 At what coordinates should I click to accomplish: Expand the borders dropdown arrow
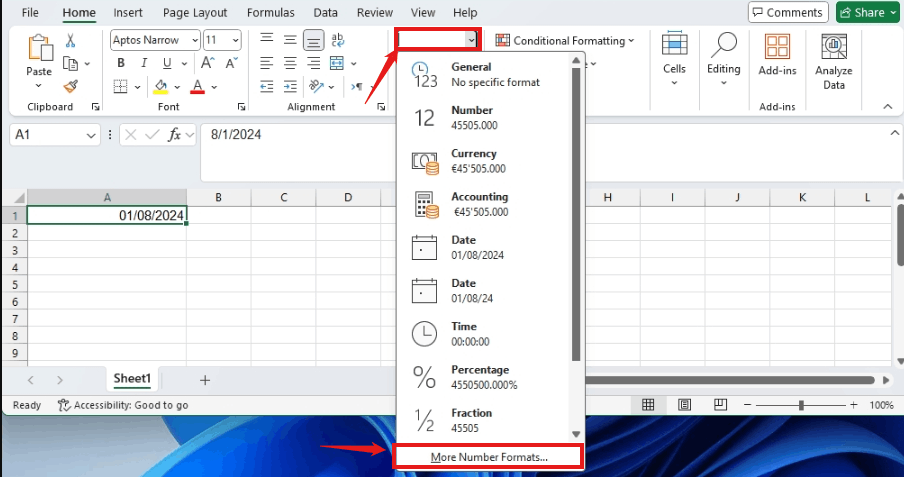coord(137,87)
